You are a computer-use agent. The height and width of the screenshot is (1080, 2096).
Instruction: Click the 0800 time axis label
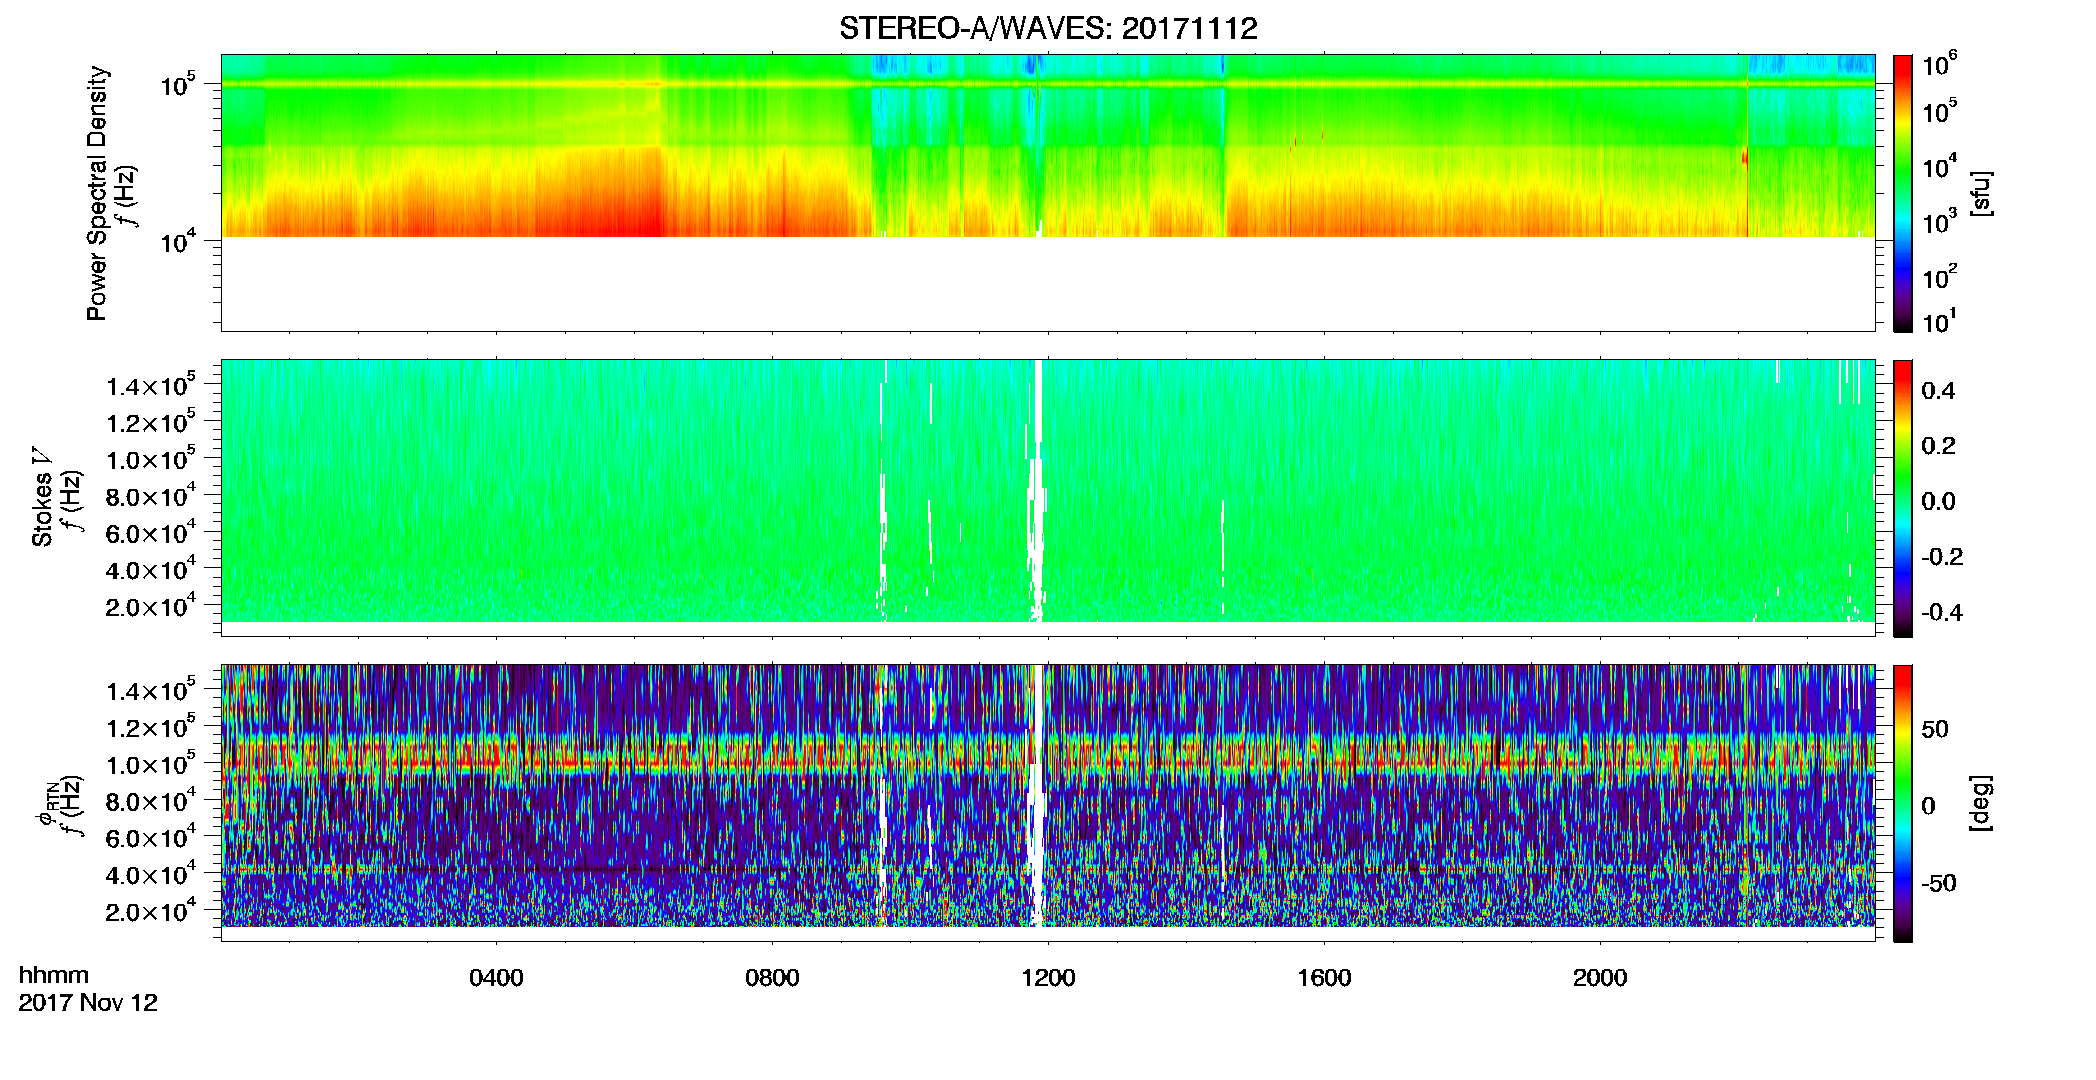(x=772, y=978)
